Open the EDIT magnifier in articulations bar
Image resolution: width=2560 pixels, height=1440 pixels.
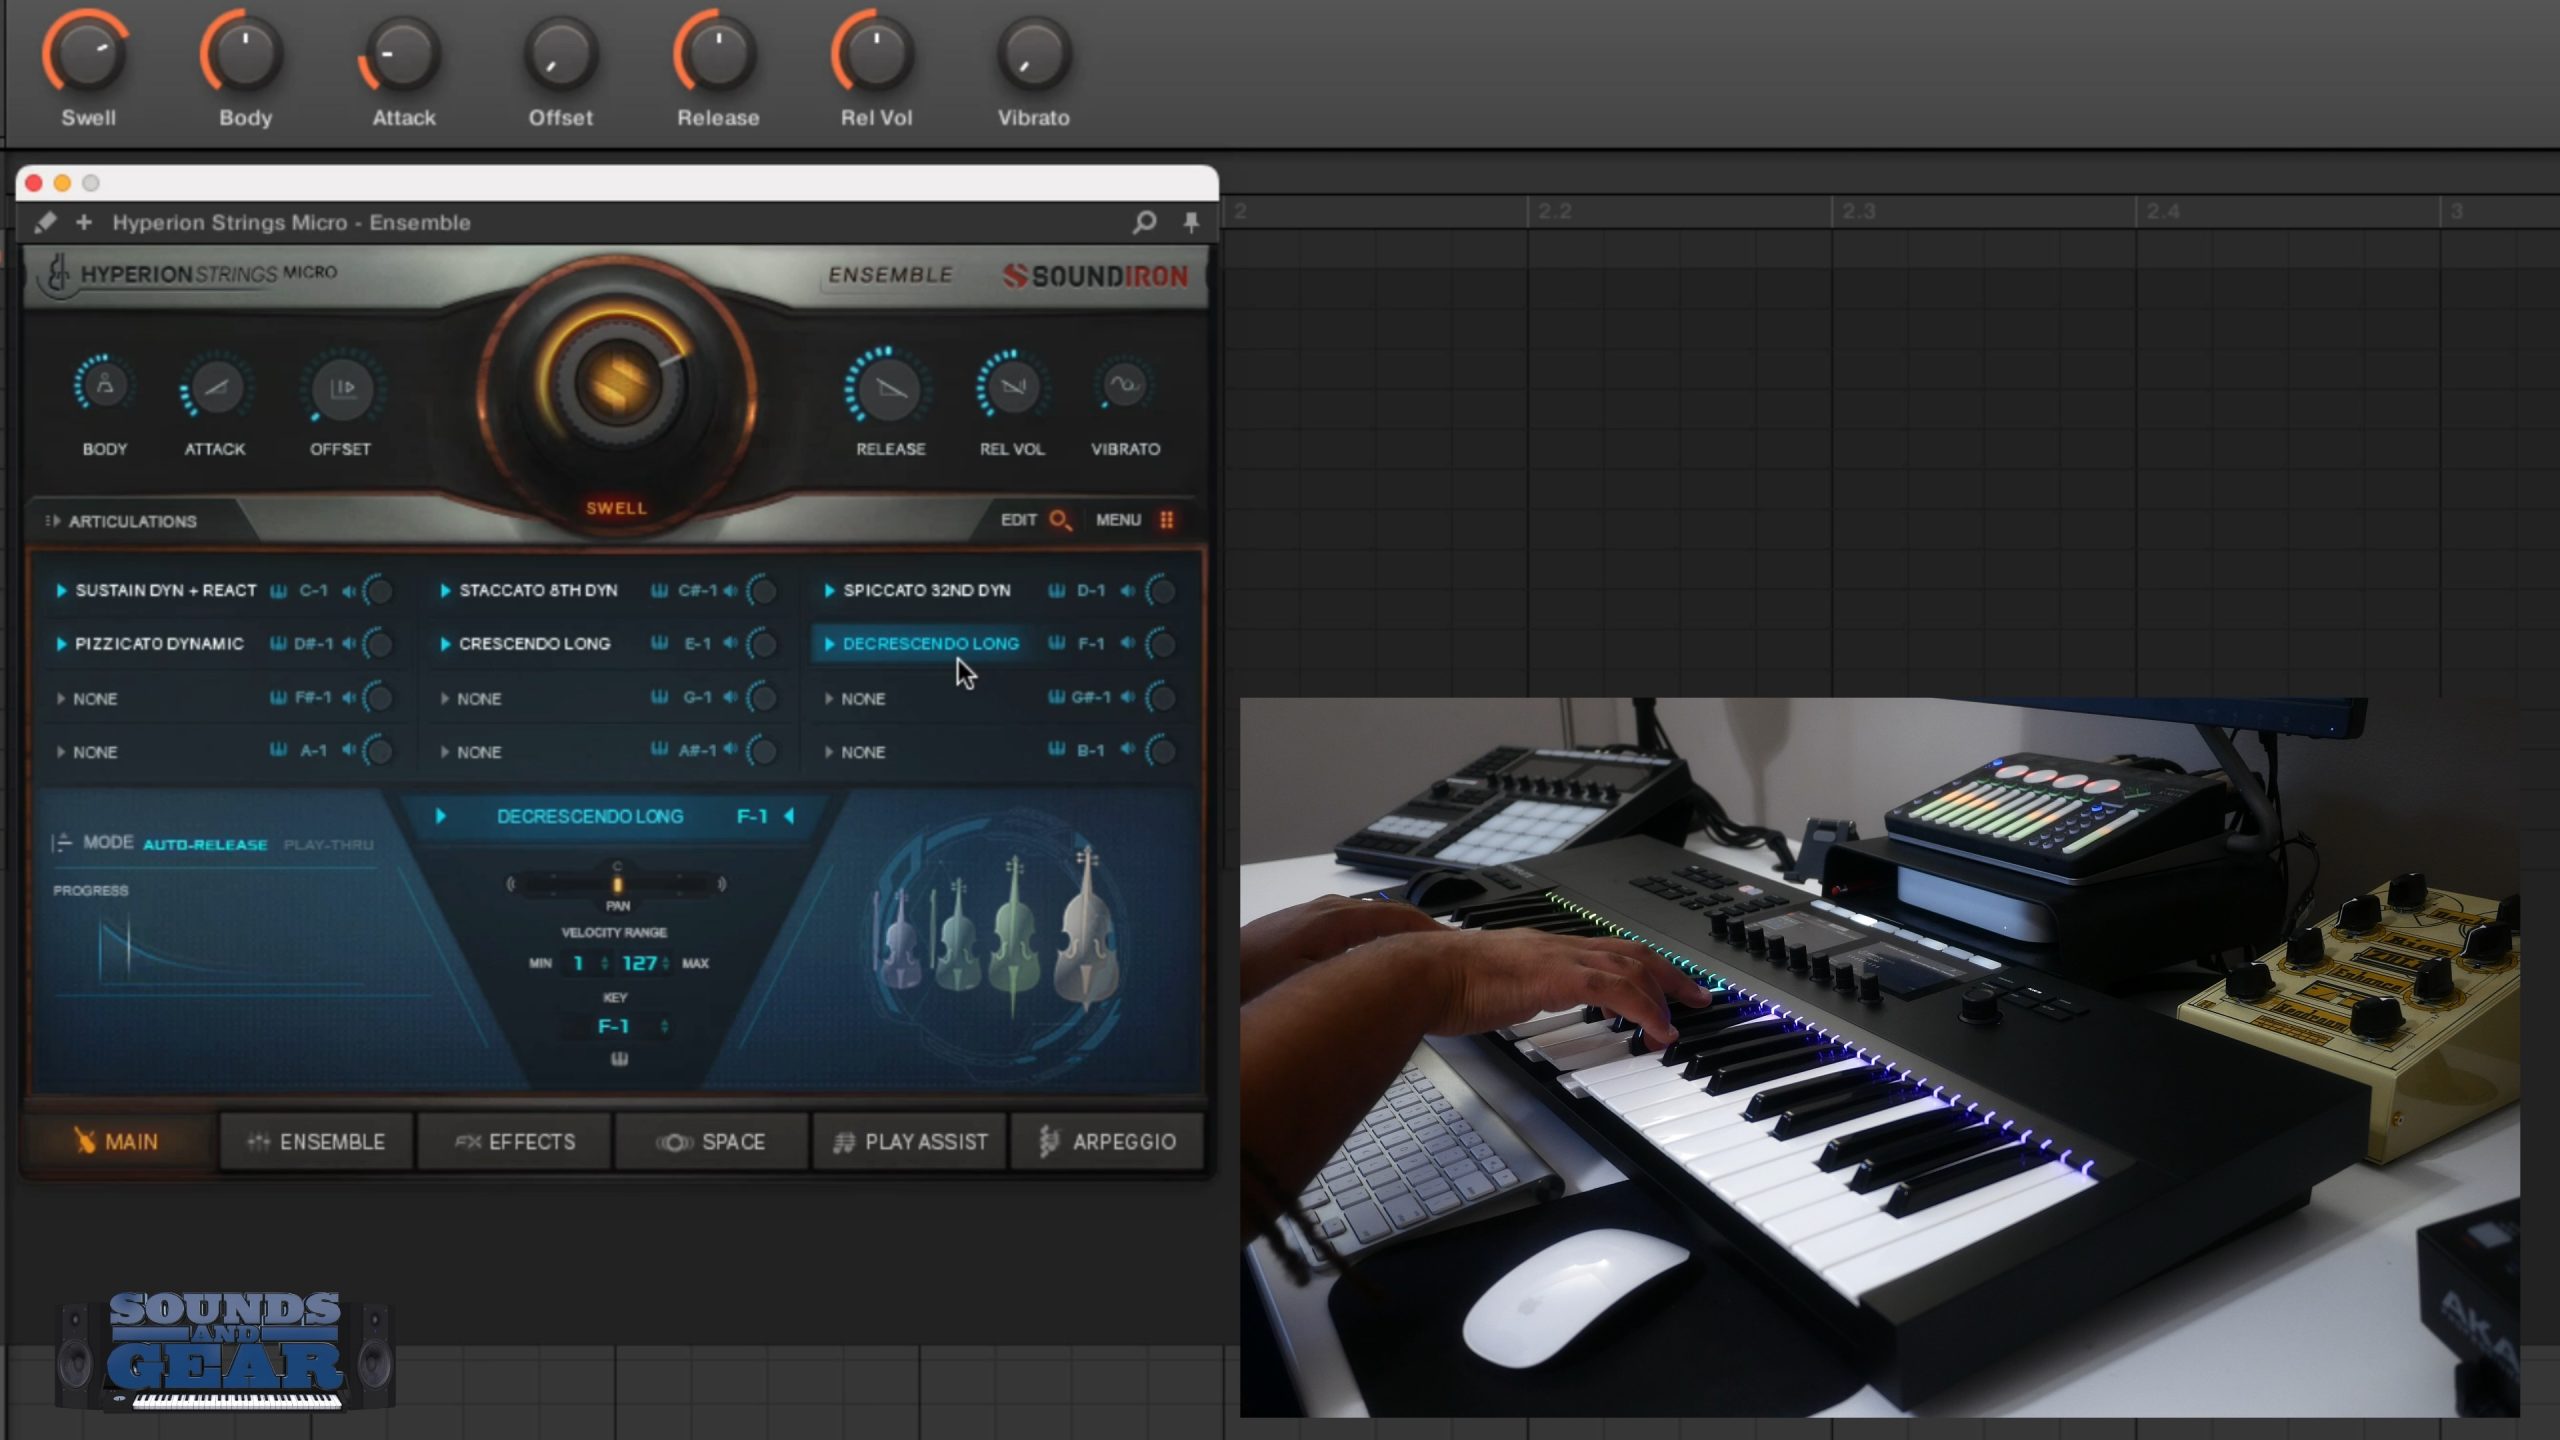coord(1060,520)
